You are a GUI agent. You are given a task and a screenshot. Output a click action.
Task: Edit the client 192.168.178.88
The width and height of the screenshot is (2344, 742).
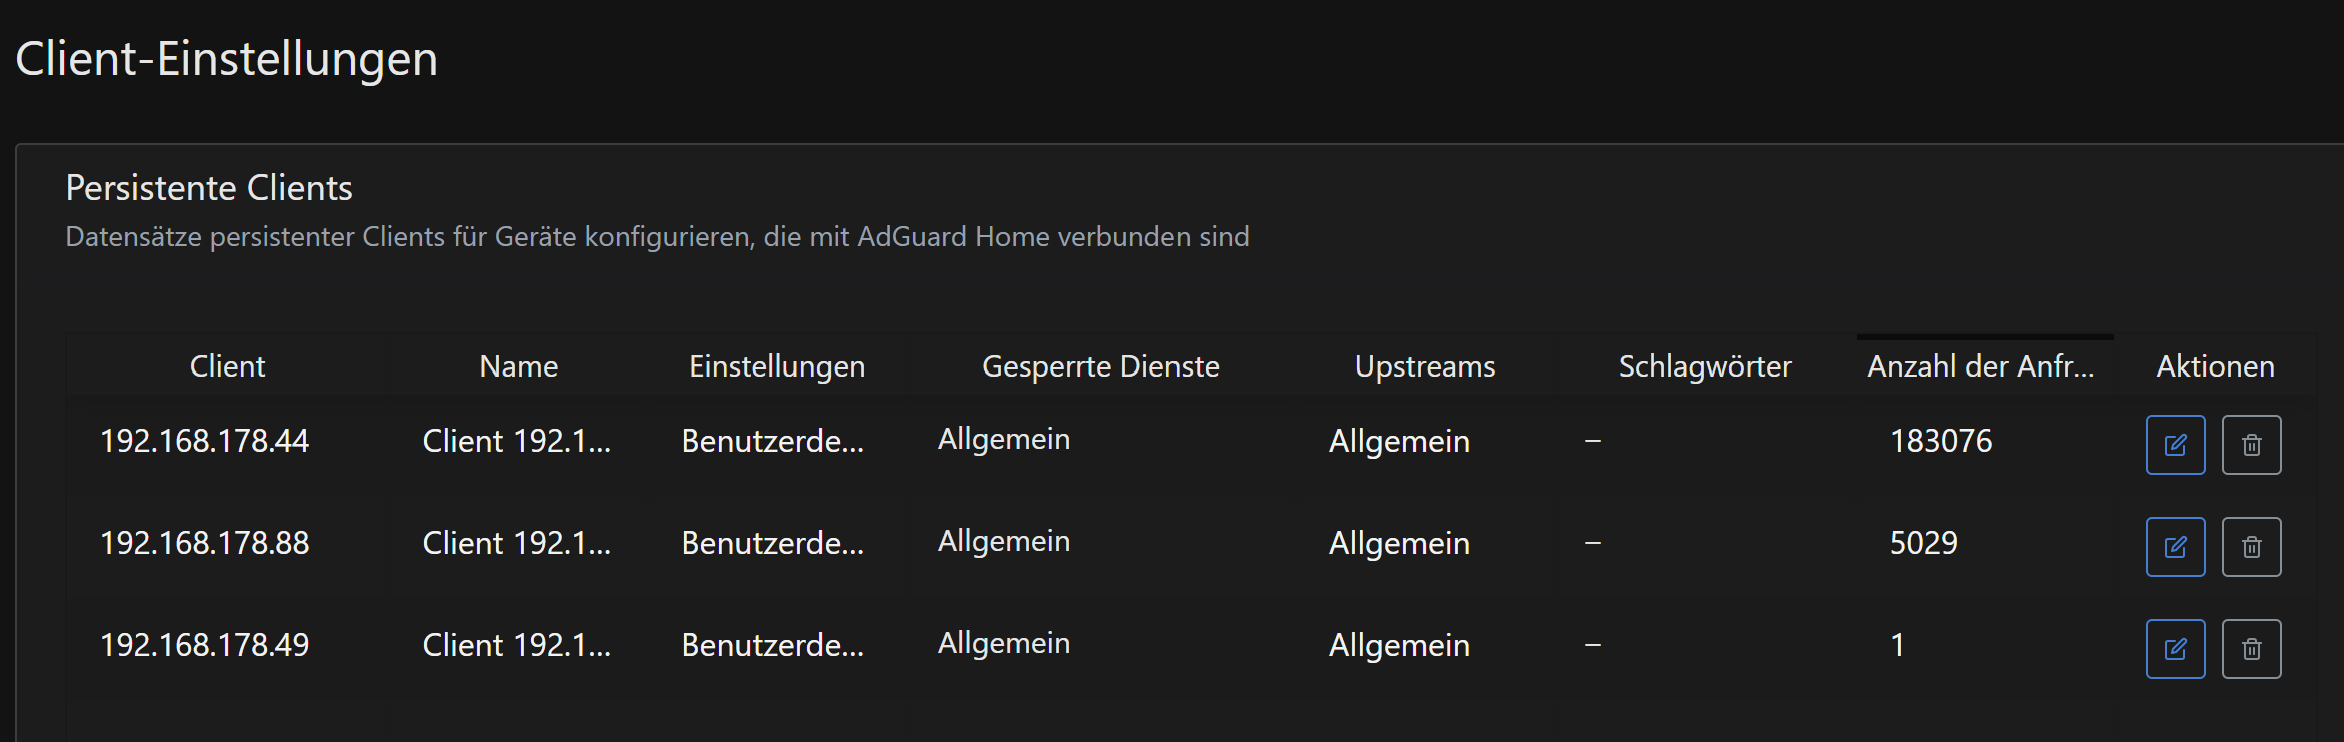(2175, 547)
